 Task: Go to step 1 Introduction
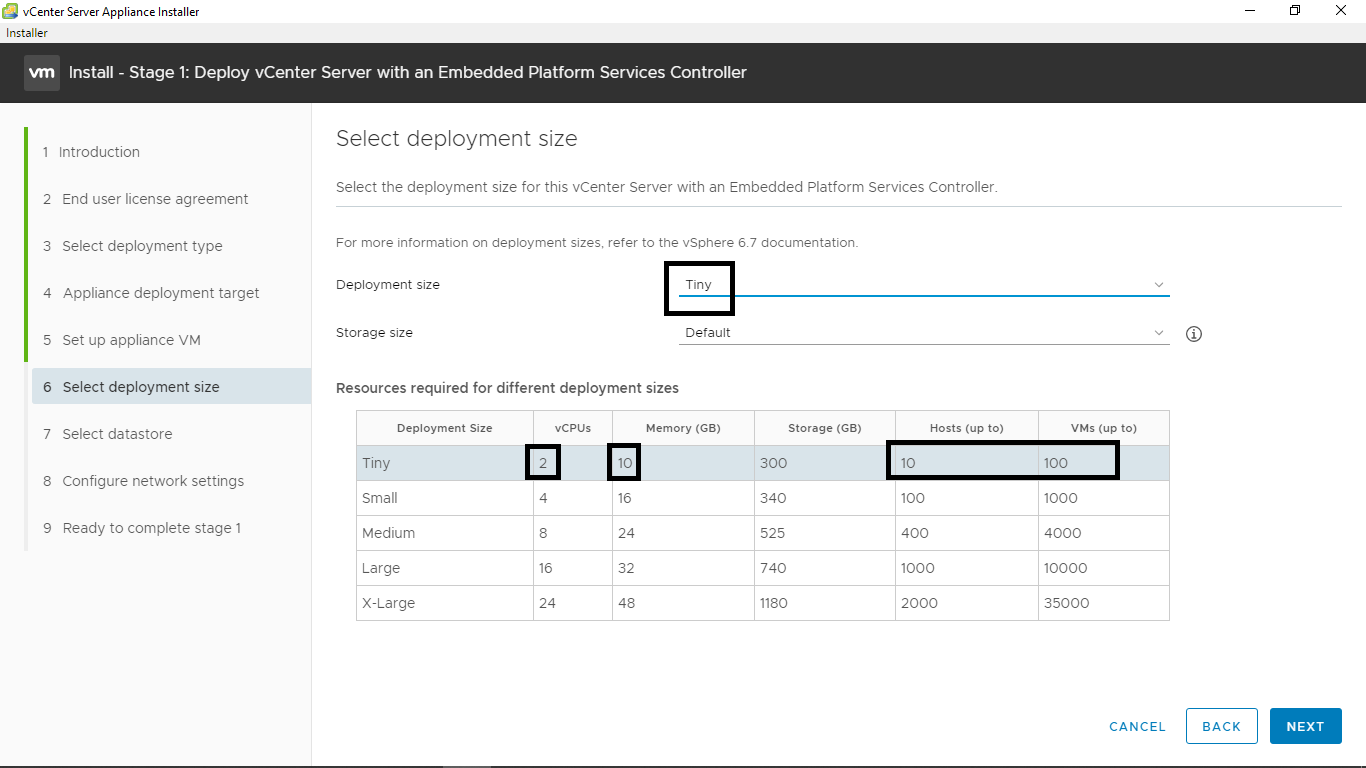pos(99,152)
